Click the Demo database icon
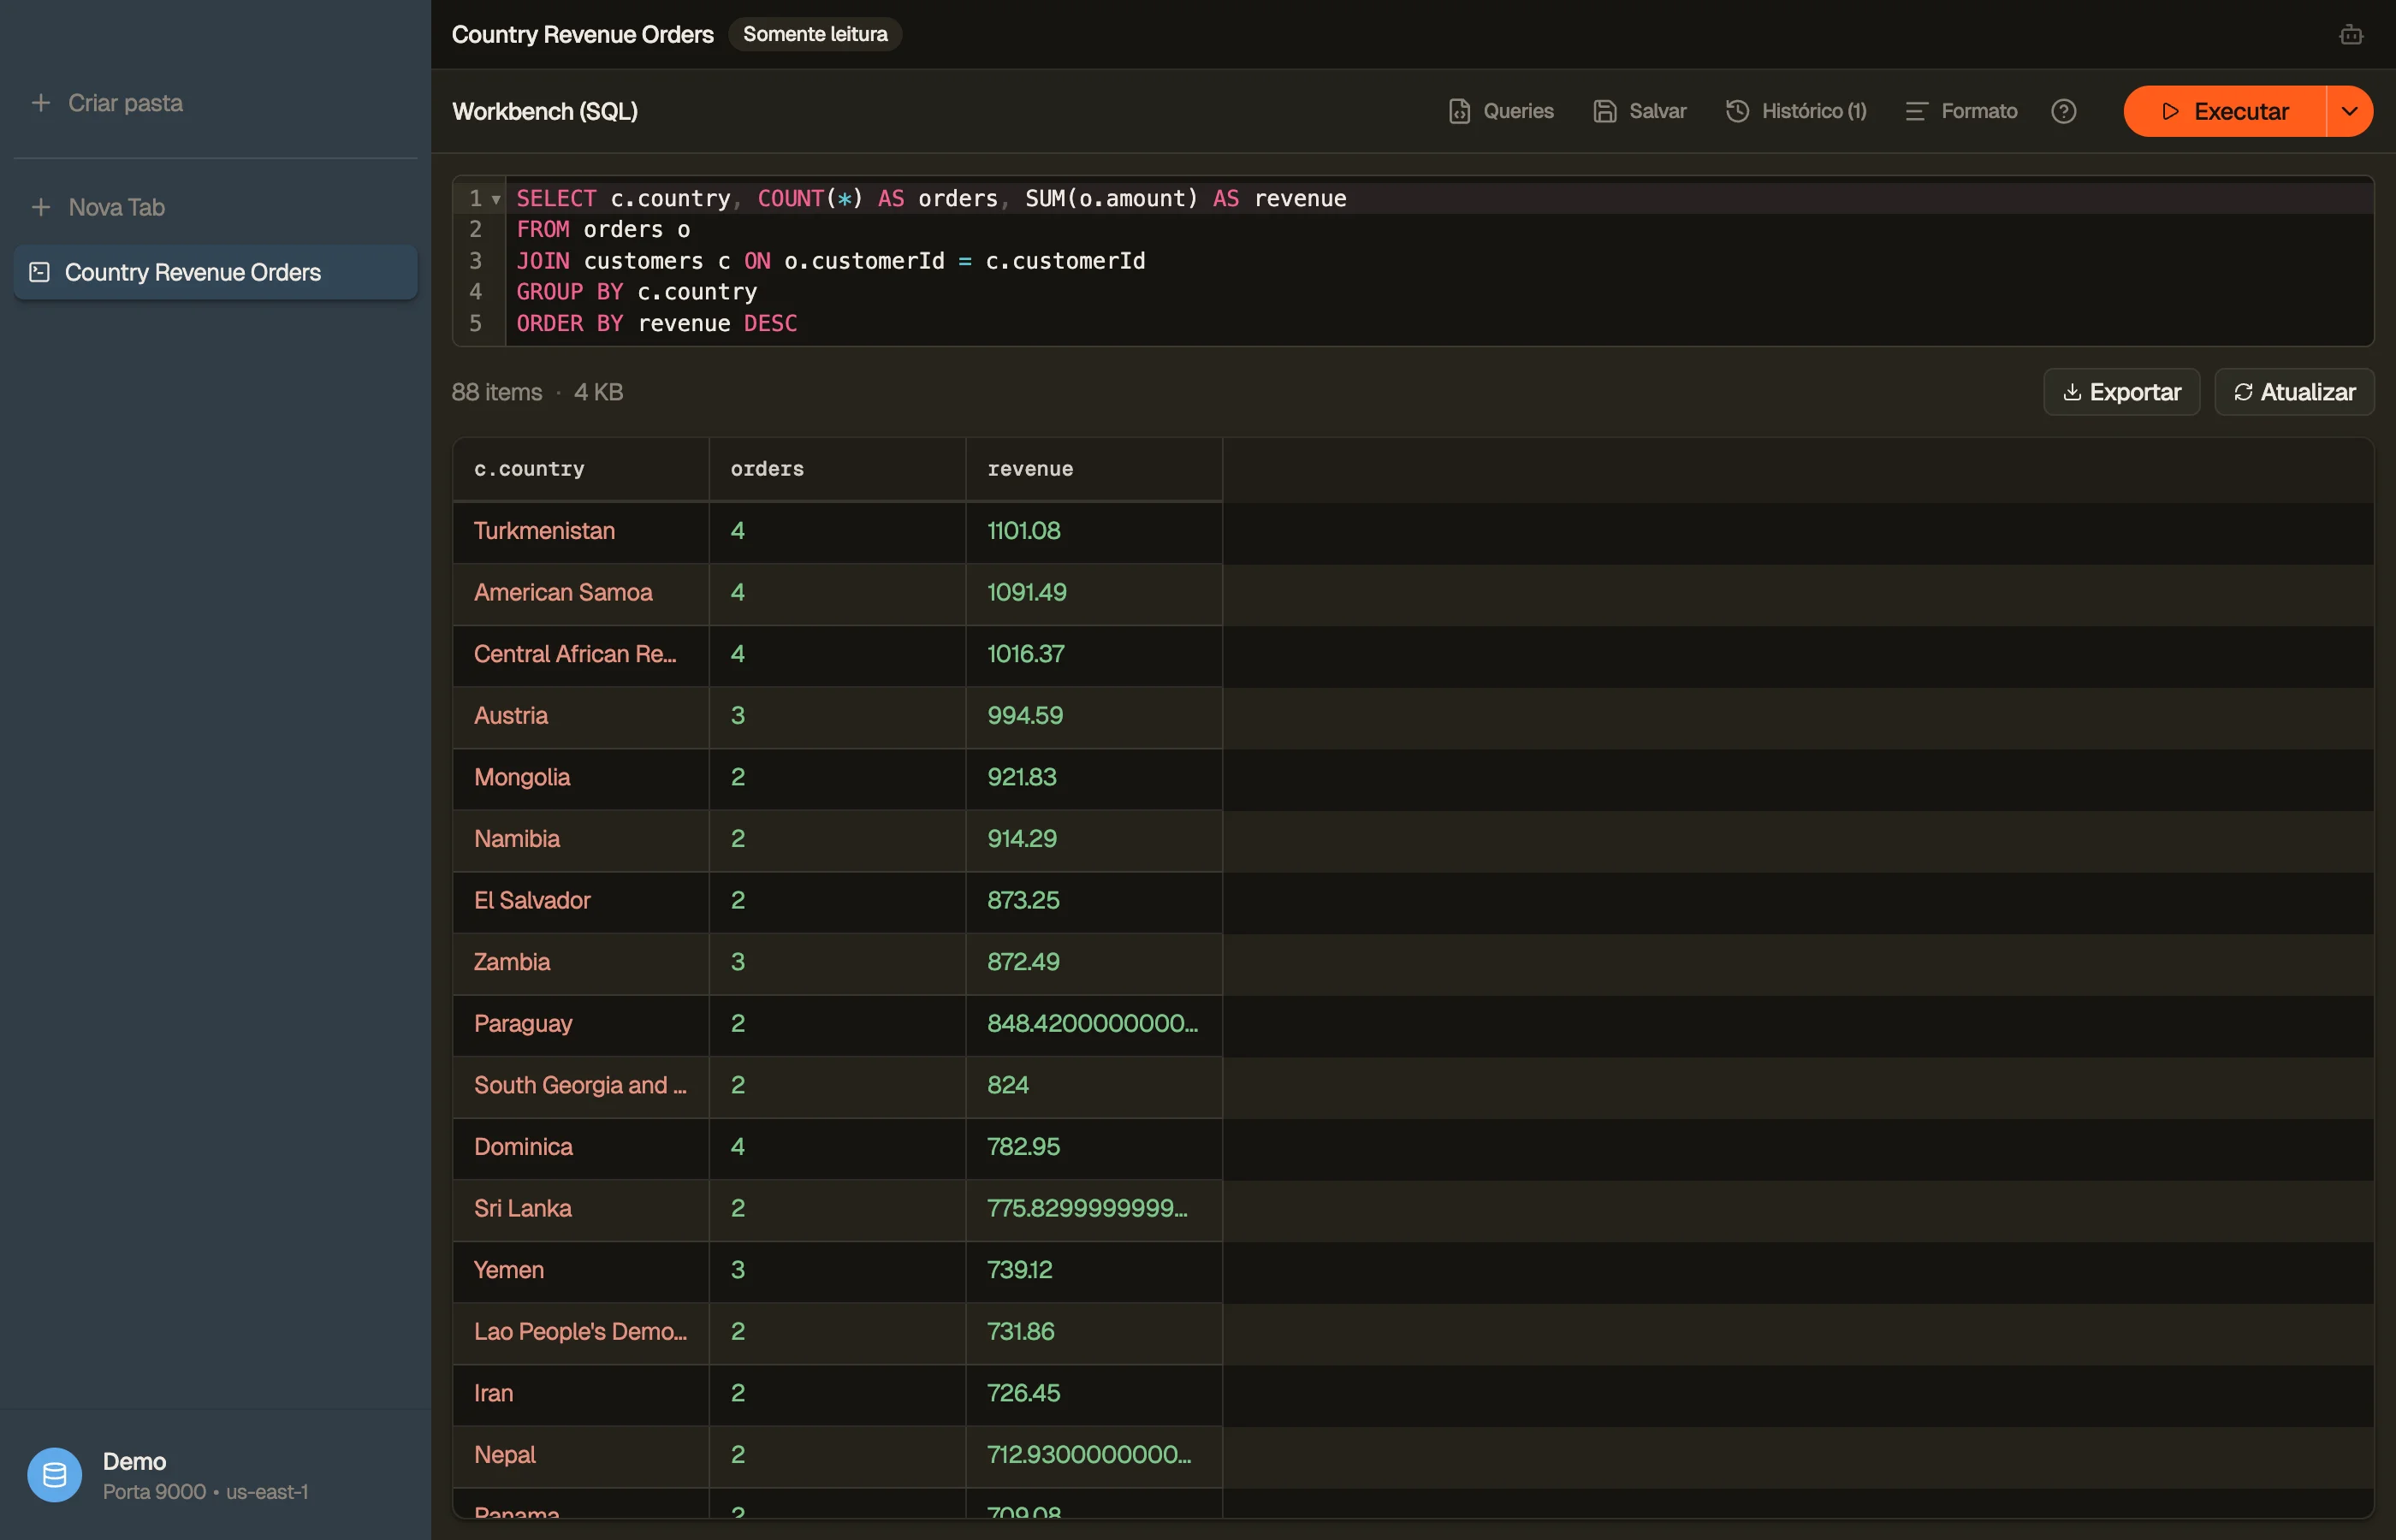 [54, 1475]
